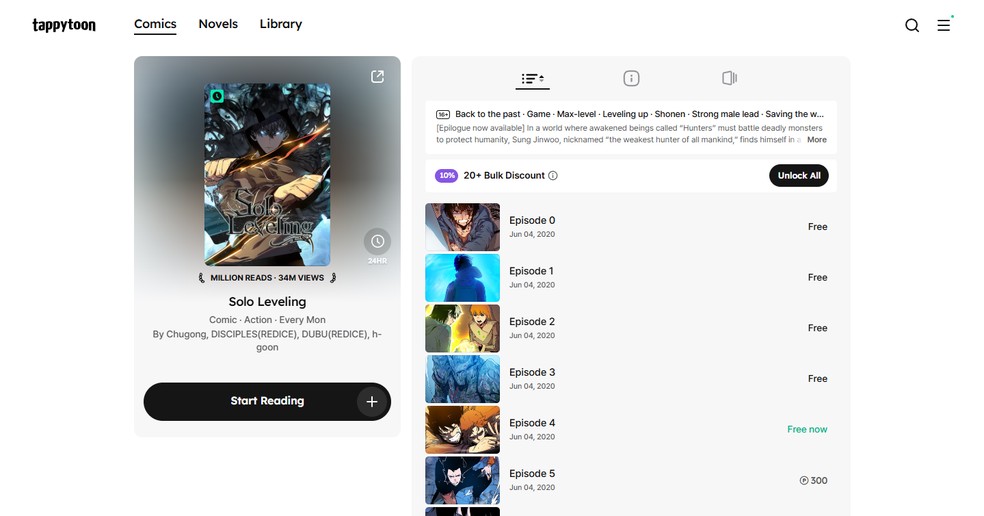This screenshot has height=516, width=984.
Task: Click the Epilogue now available description text
Action: coord(629,134)
